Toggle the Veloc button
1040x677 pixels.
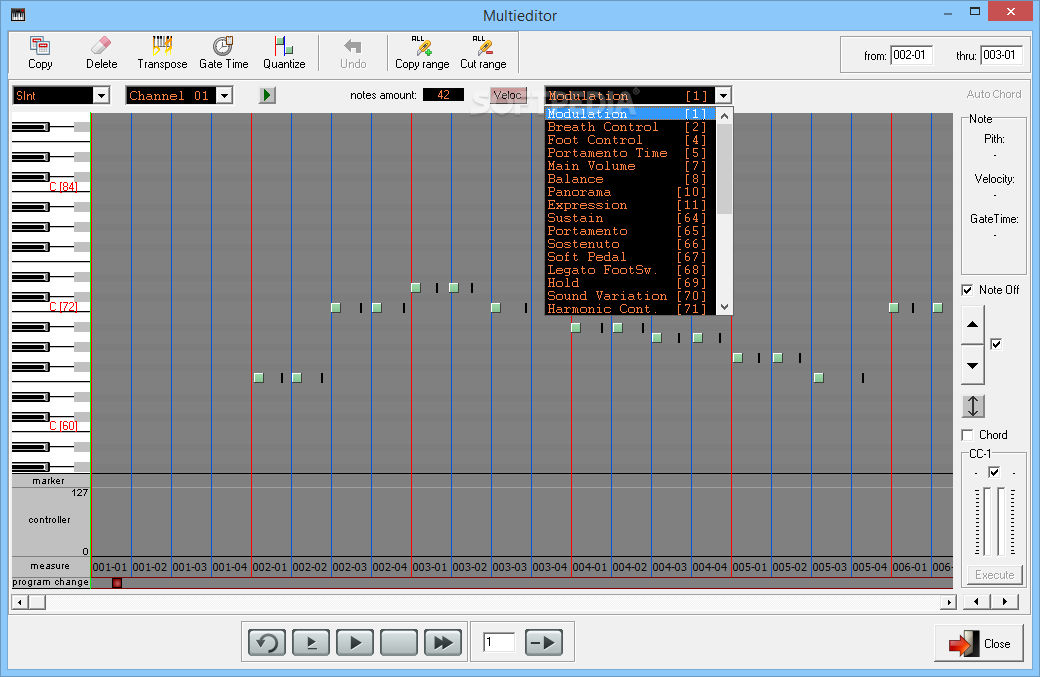pos(508,95)
